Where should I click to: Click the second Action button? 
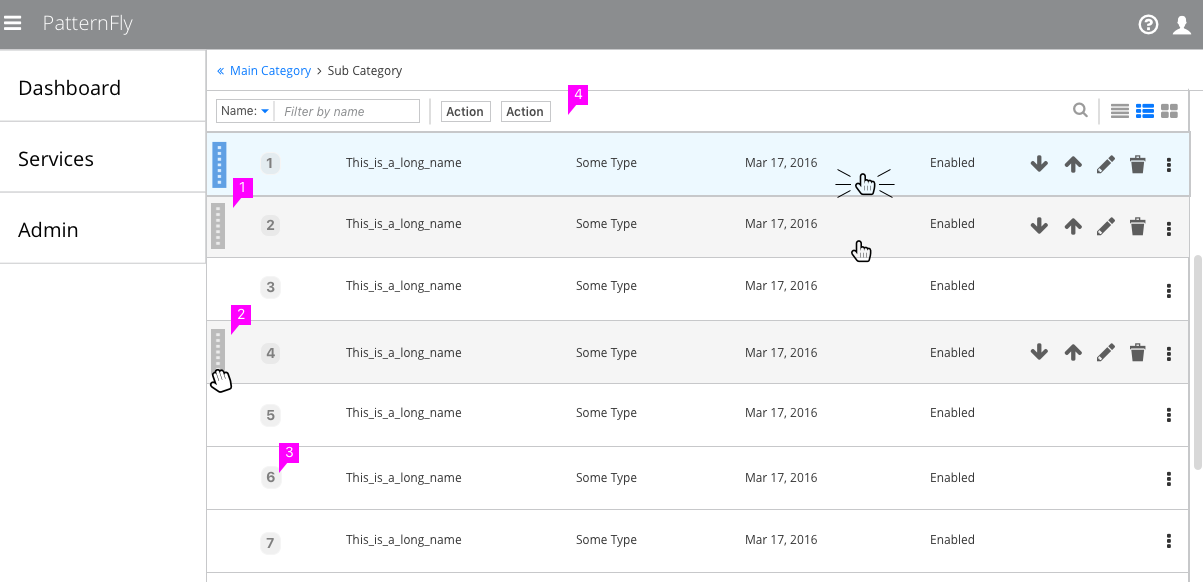(x=525, y=112)
